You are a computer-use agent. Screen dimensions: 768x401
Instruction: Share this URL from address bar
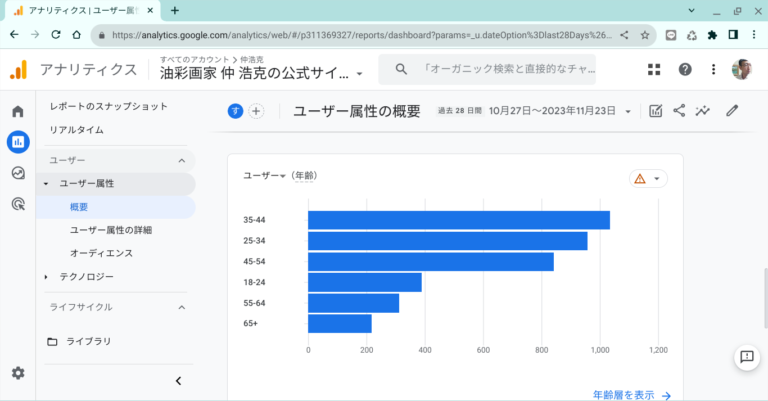(624, 35)
